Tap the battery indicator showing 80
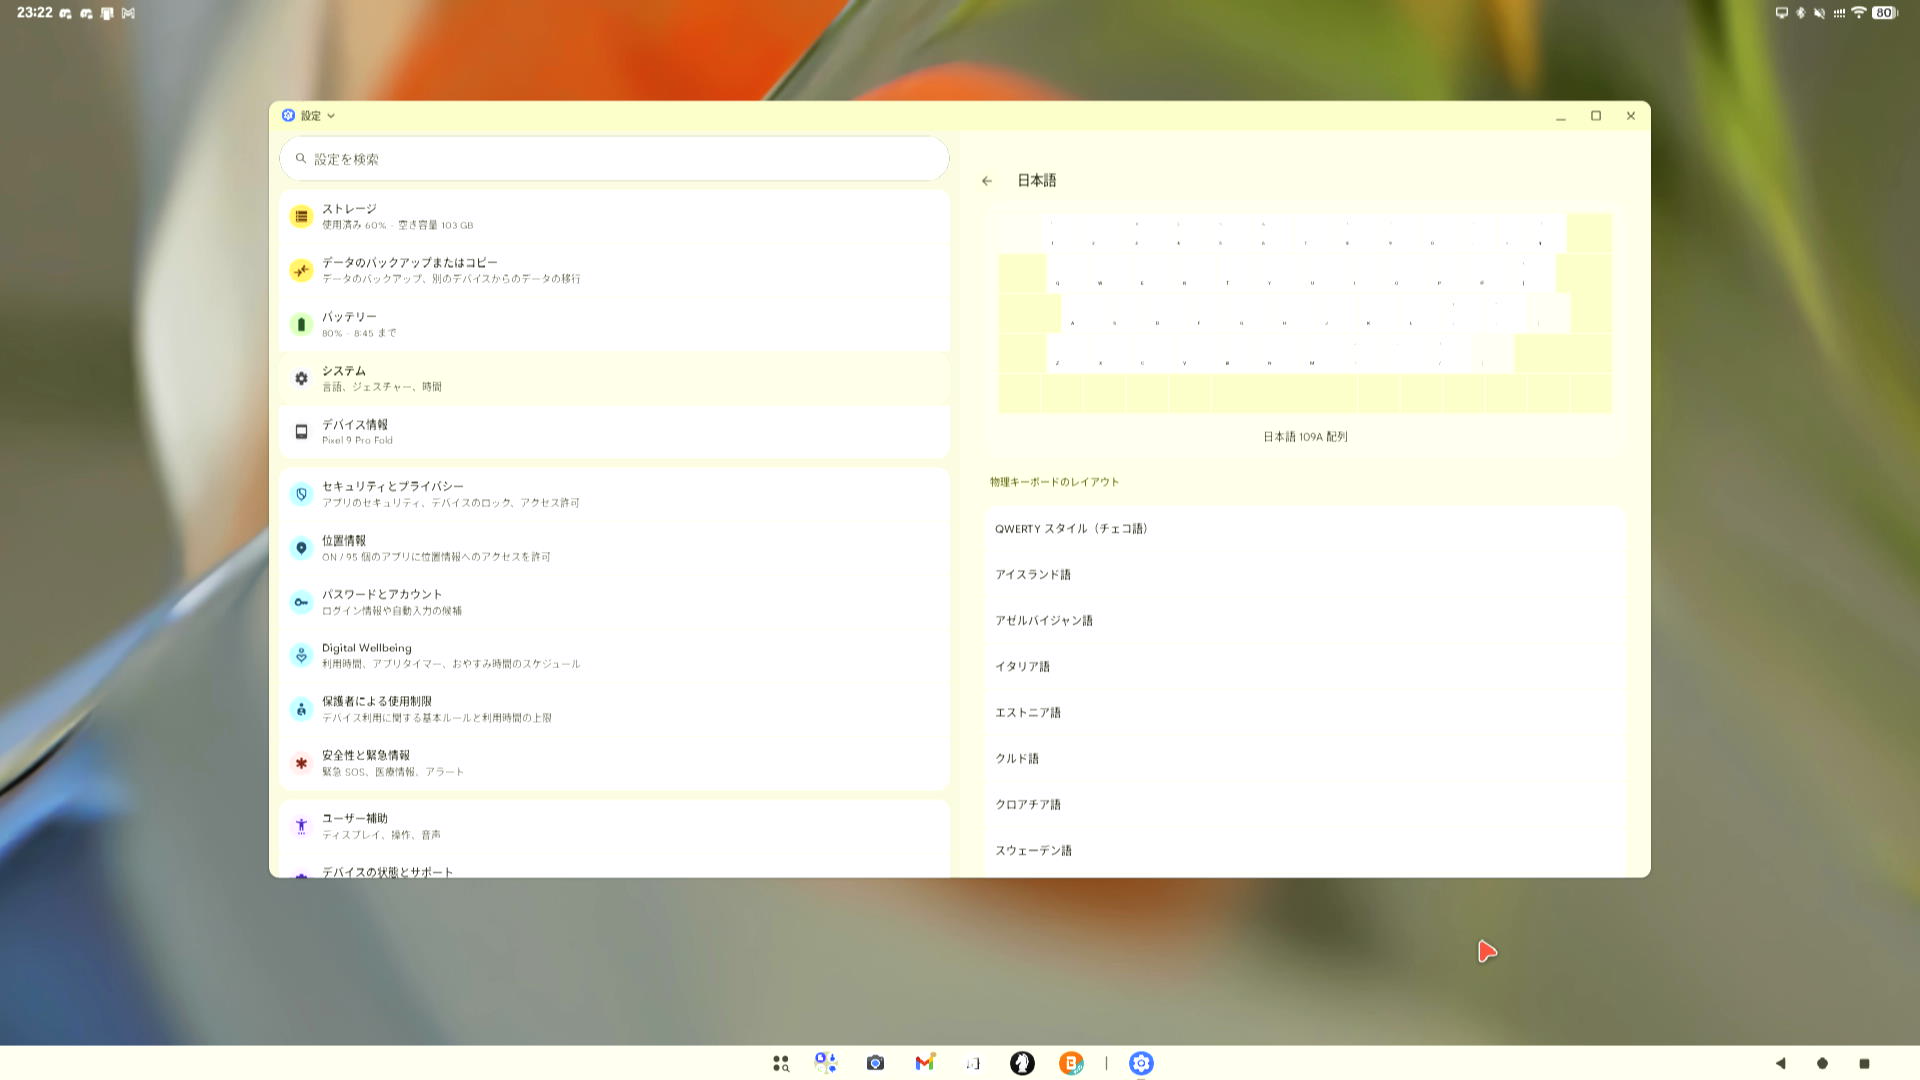 [x=1886, y=13]
